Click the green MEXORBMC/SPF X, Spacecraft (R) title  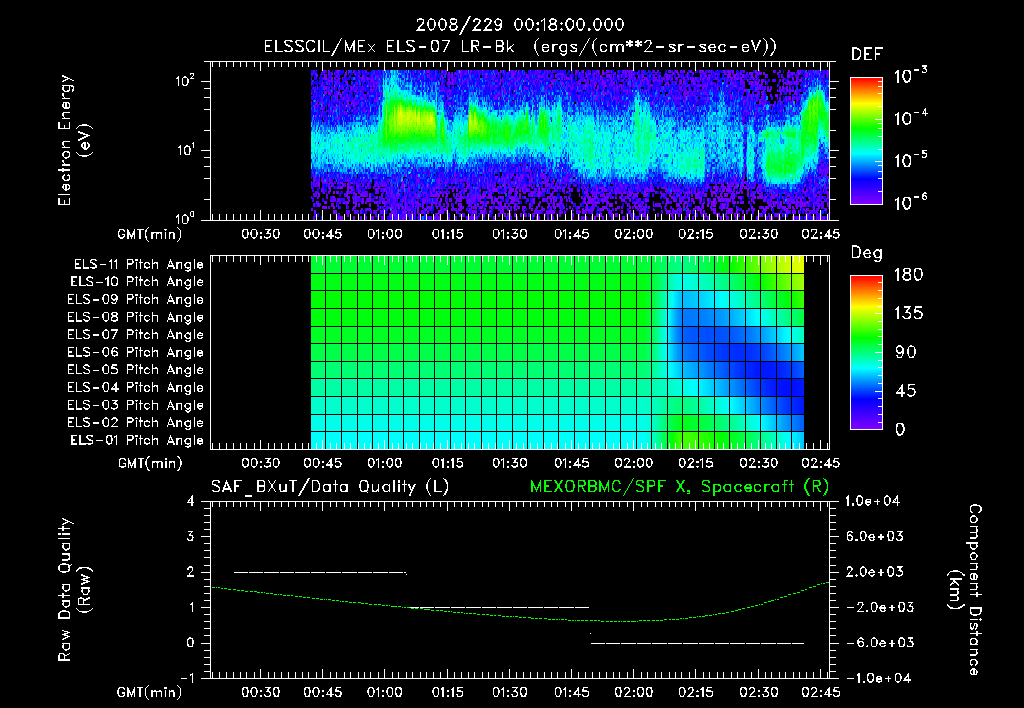(679, 487)
